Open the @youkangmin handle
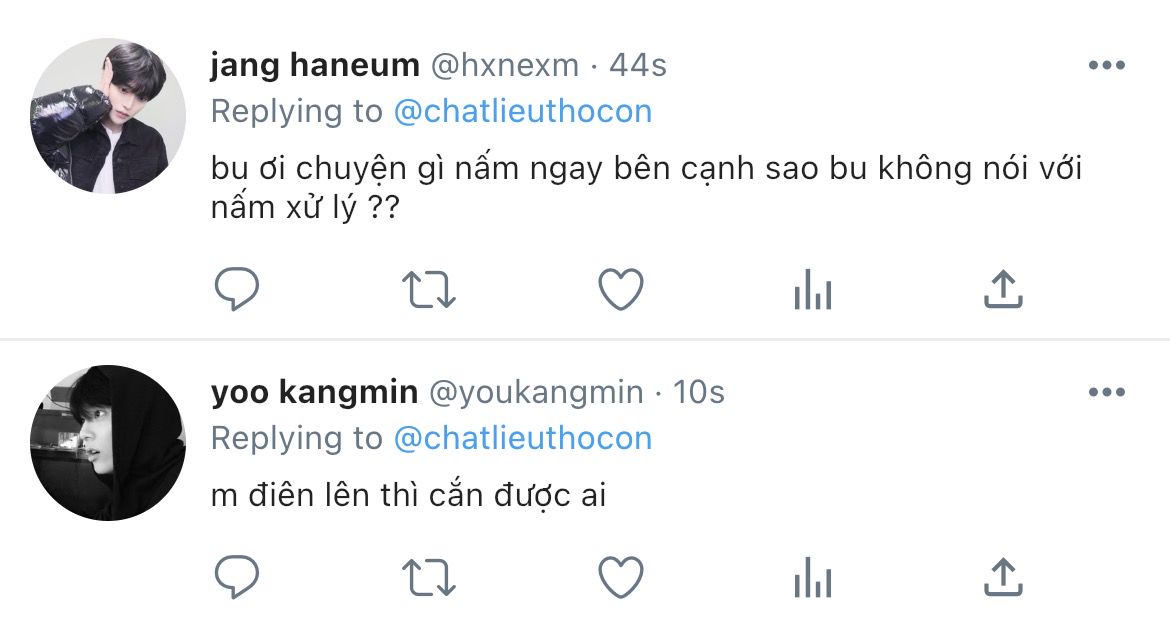Viewport: 1170px width, 626px height. pos(536,393)
